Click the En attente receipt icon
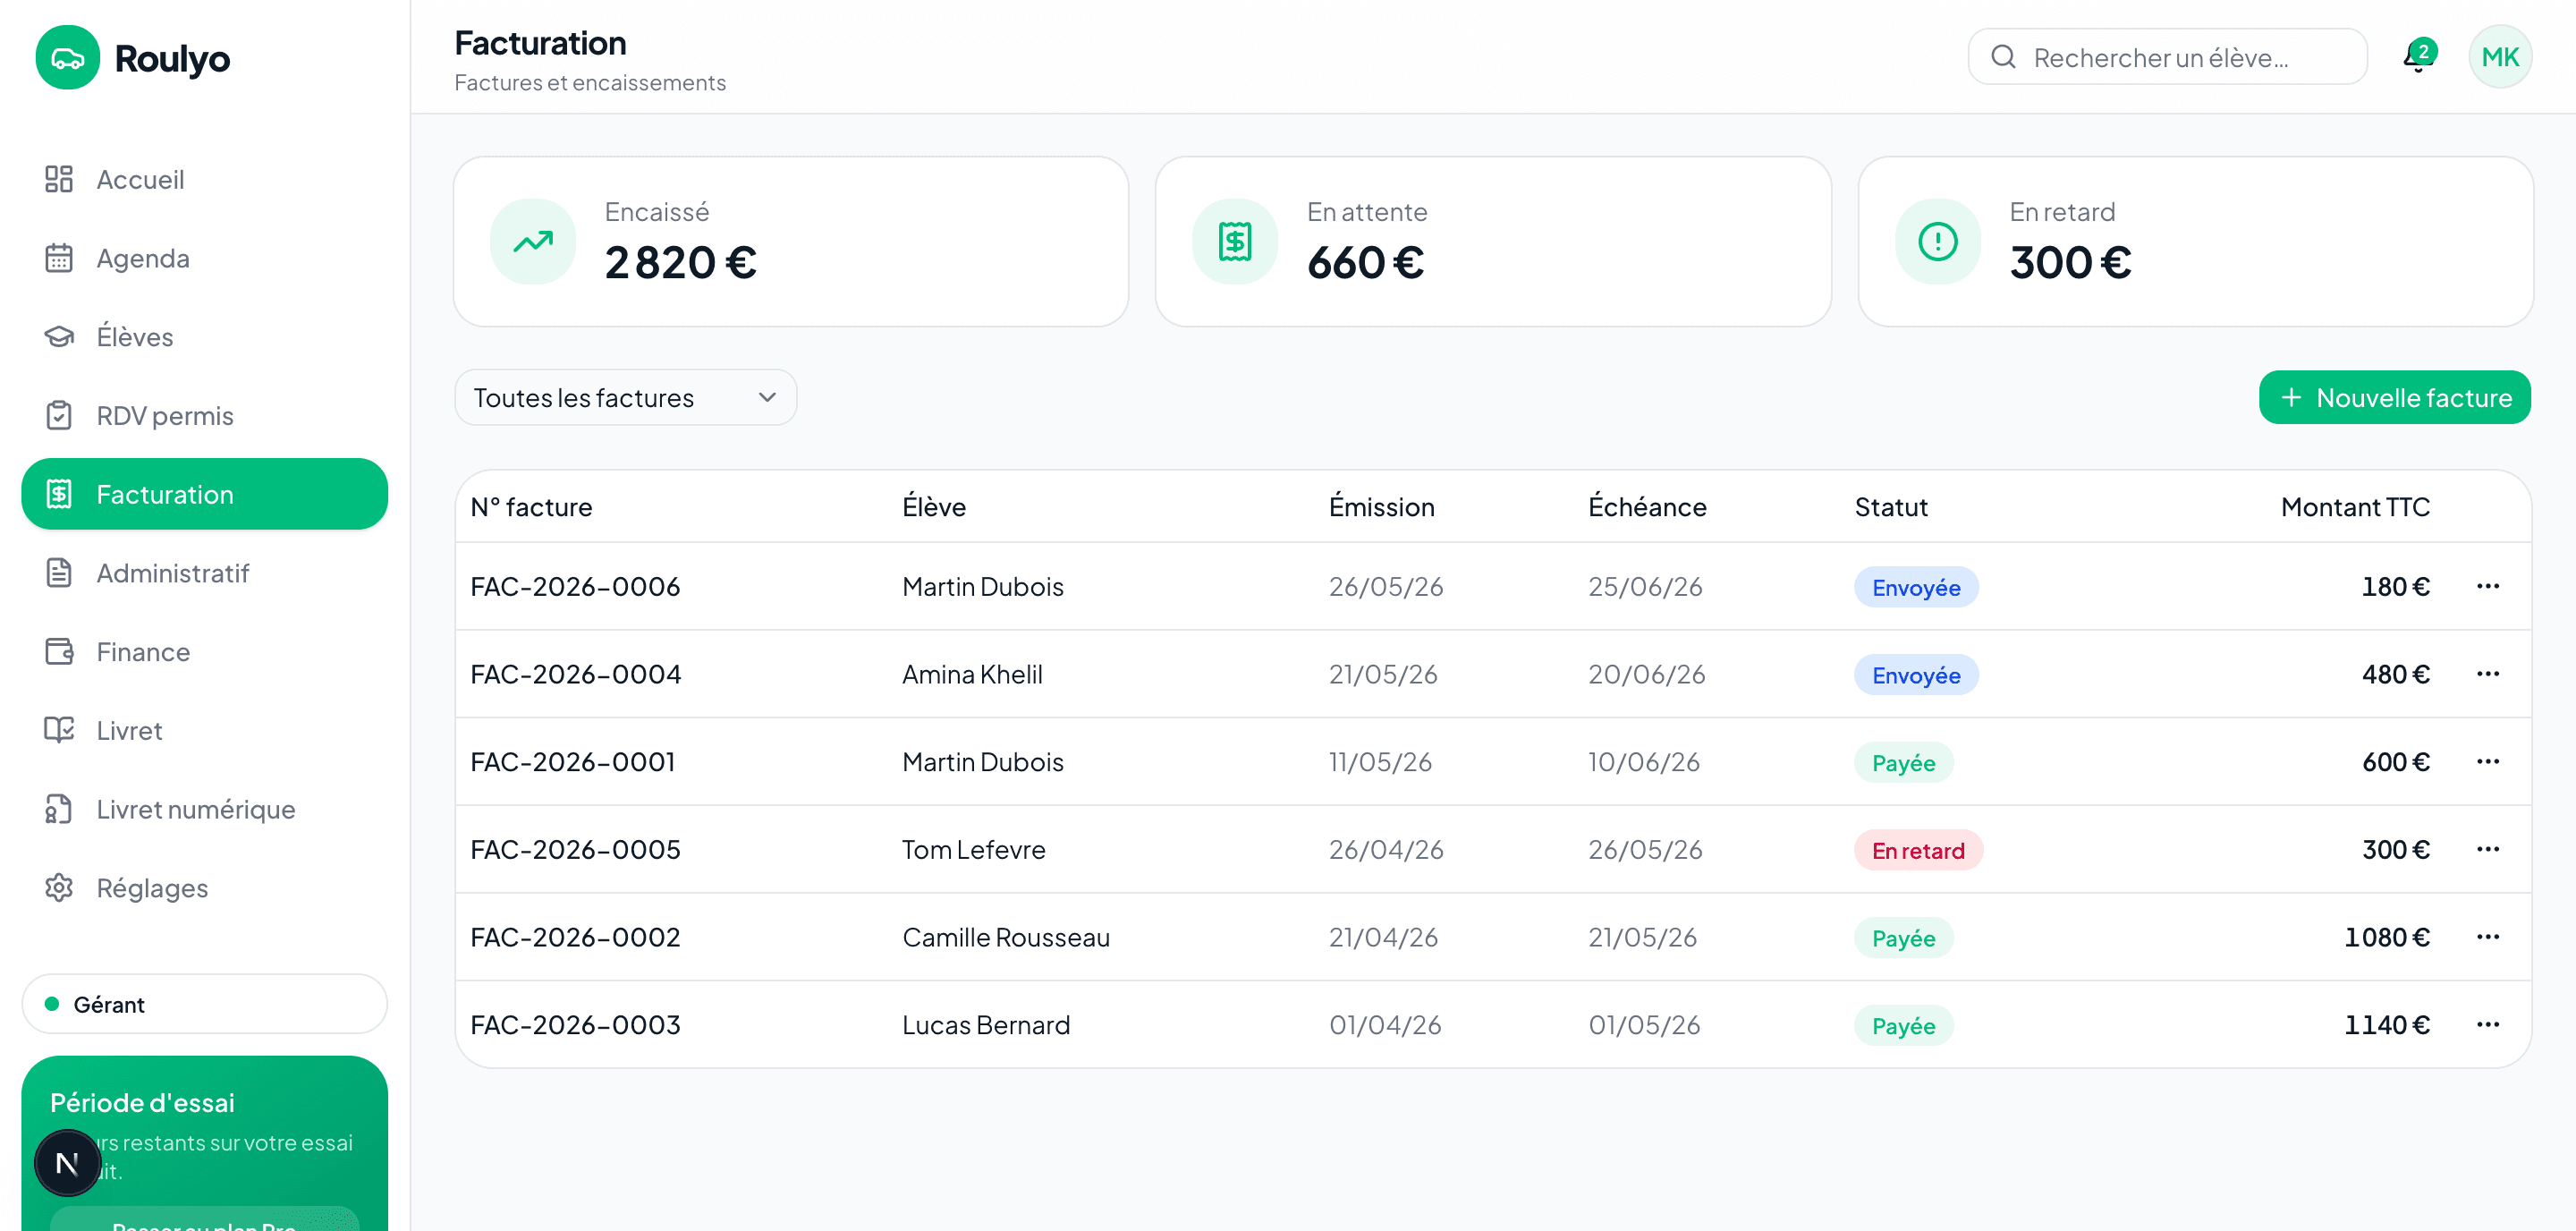This screenshot has width=2576, height=1231. click(x=1235, y=241)
